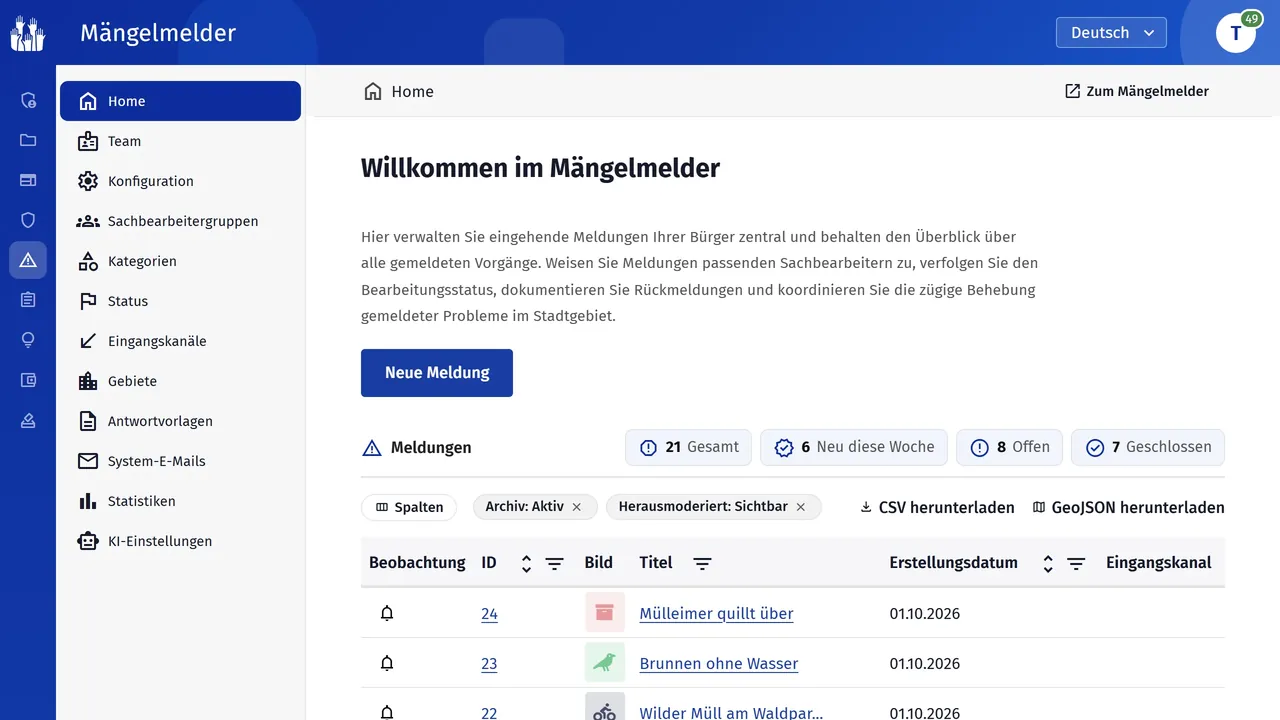Remove the Archiv: Aktiv filter chip
The image size is (1280, 720).
[x=577, y=507]
